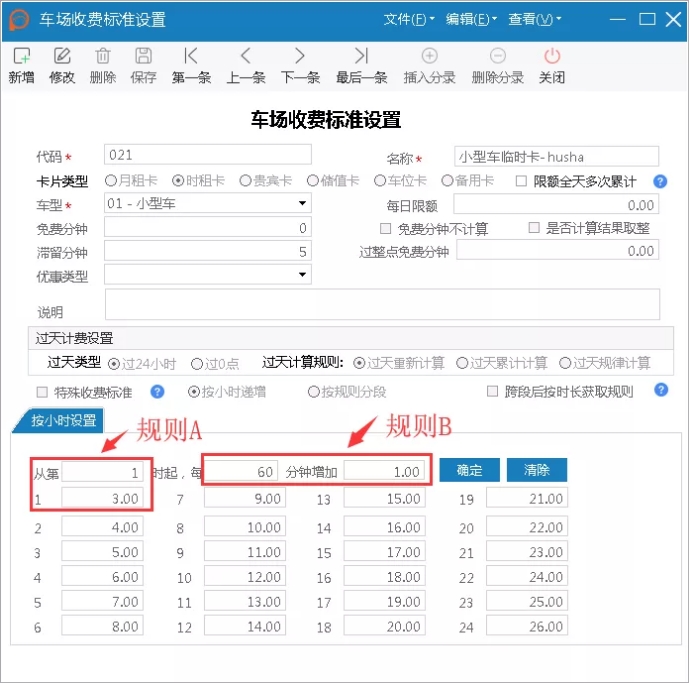Go to 最后一条 (last record)

(x=361, y=56)
